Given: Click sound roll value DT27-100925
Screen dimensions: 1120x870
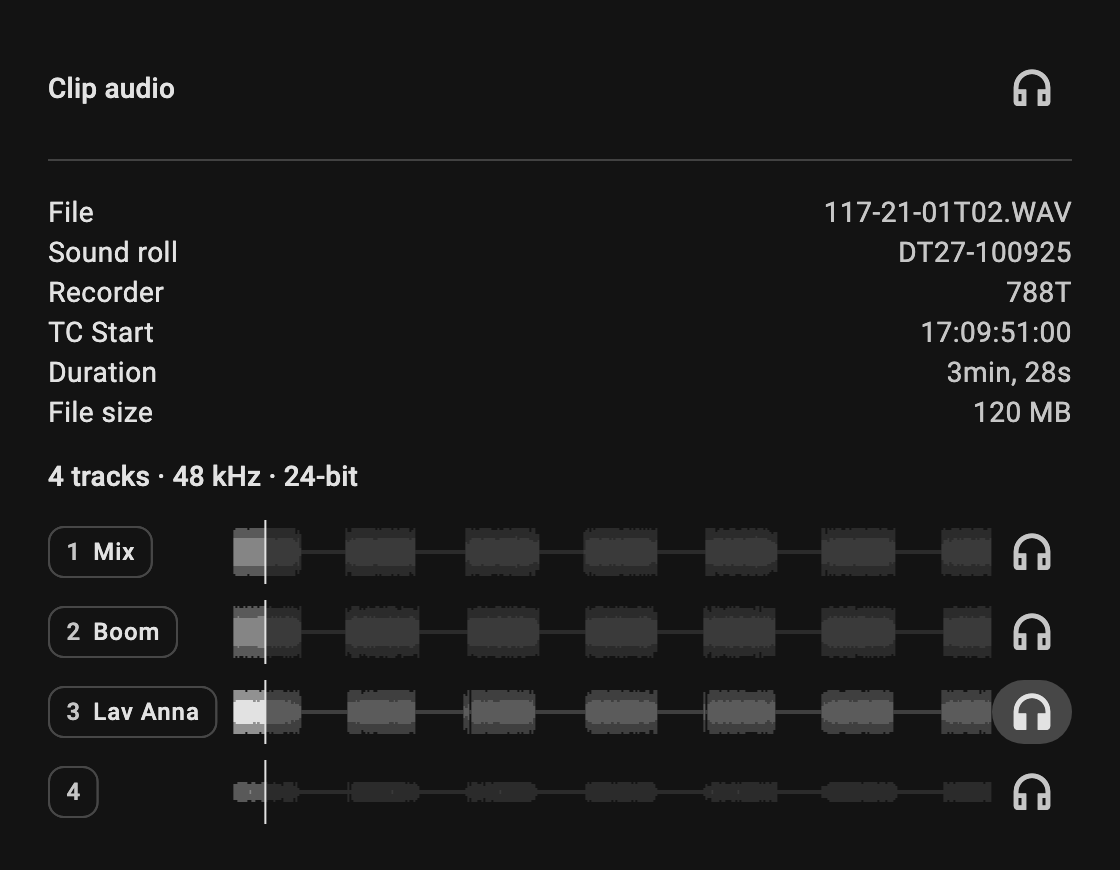Looking at the screenshot, I should click(984, 252).
